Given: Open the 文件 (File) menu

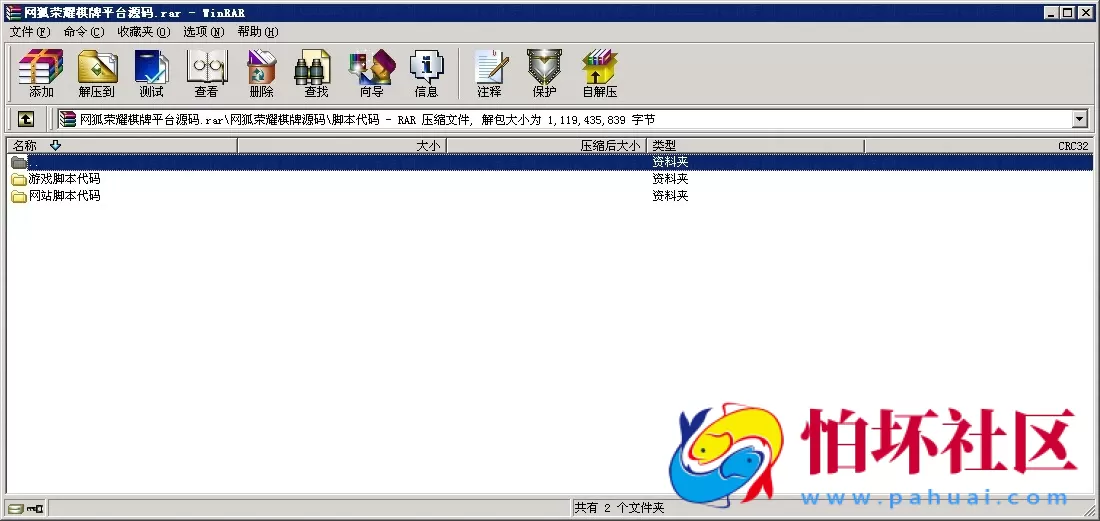Looking at the screenshot, I should pos(29,32).
